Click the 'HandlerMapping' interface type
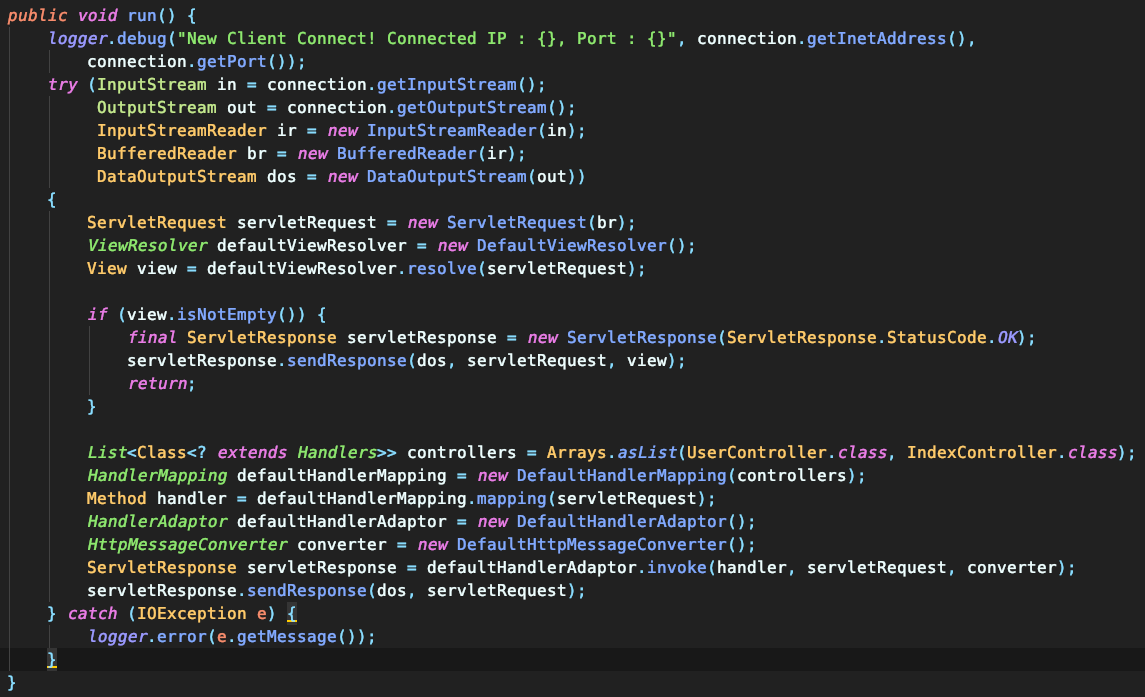The width and height of the screenshot is (1145, 697). pyautogui.click(x=157, y=476)
